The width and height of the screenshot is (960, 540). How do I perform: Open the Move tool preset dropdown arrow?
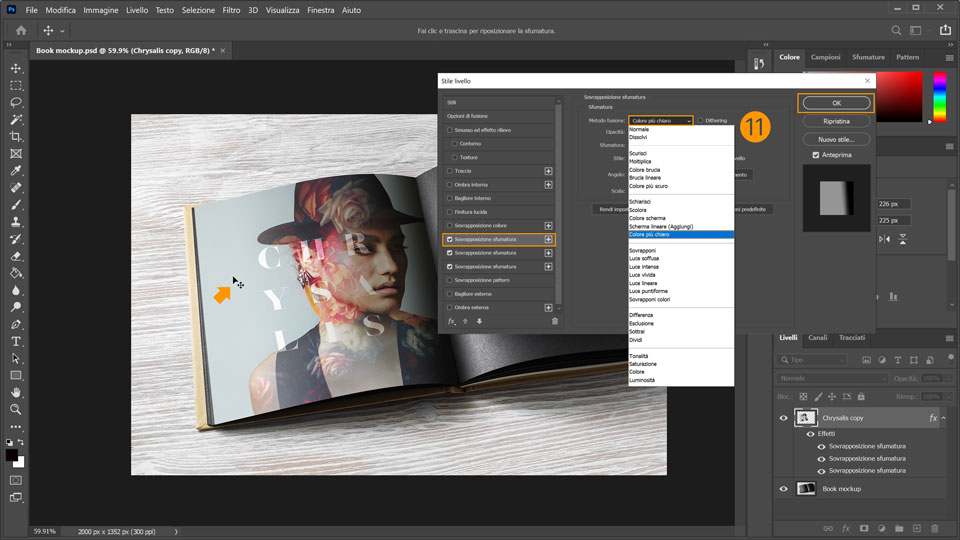coord(62,31)
